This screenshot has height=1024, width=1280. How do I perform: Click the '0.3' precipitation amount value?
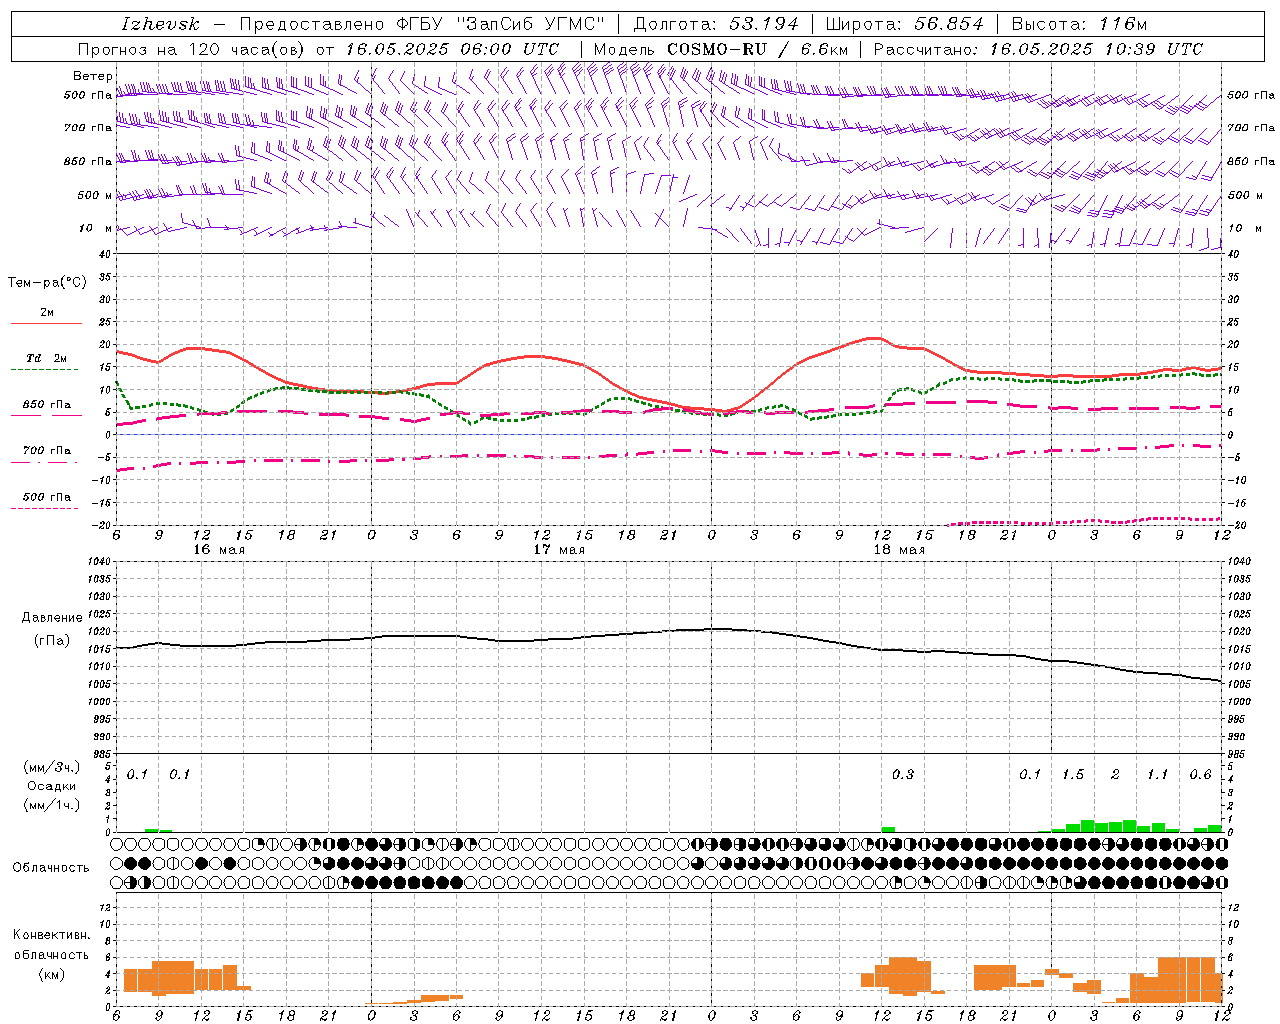tap(902, 775)
